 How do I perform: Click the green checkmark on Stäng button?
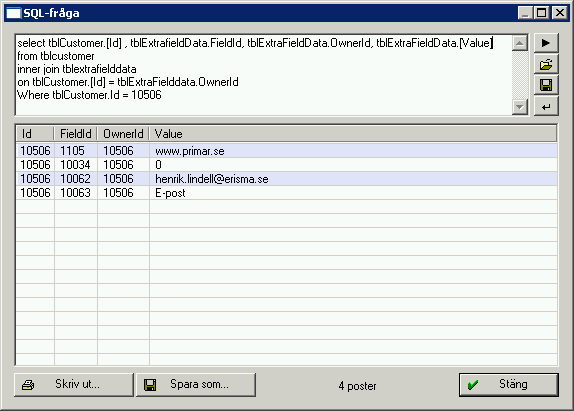coord(473,385)
